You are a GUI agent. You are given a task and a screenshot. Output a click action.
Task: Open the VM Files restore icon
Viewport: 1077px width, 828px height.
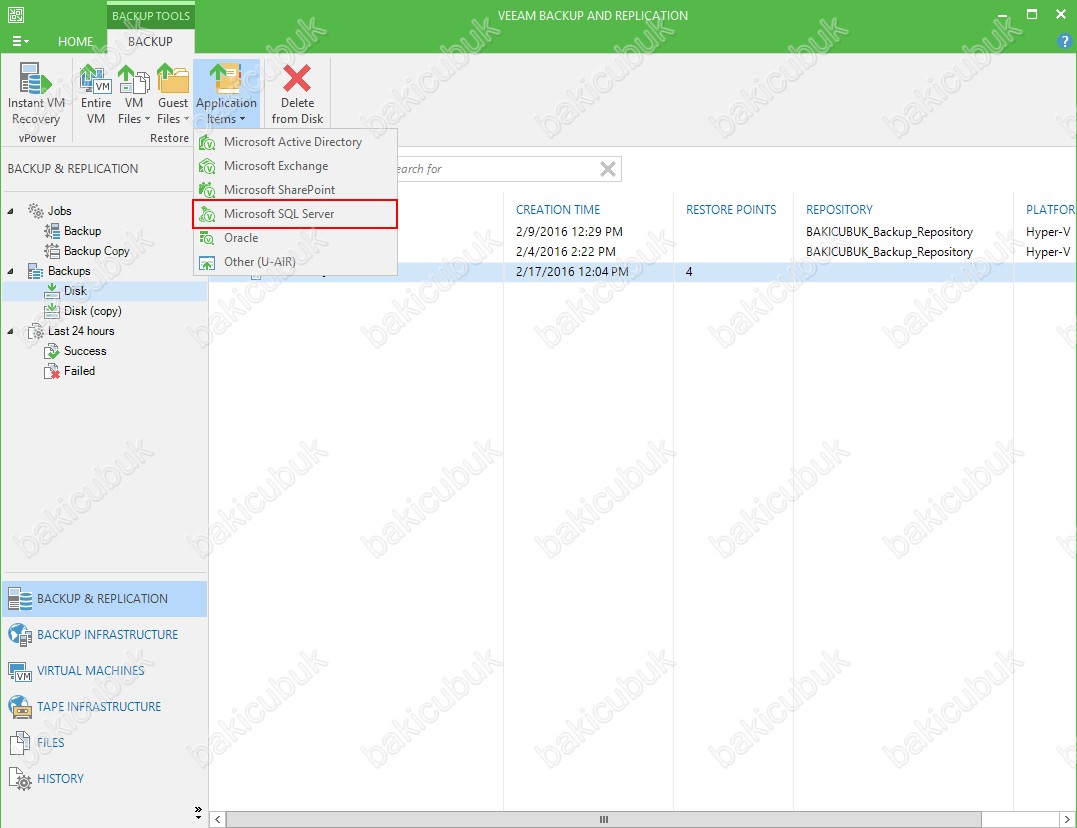pos(133,78)
